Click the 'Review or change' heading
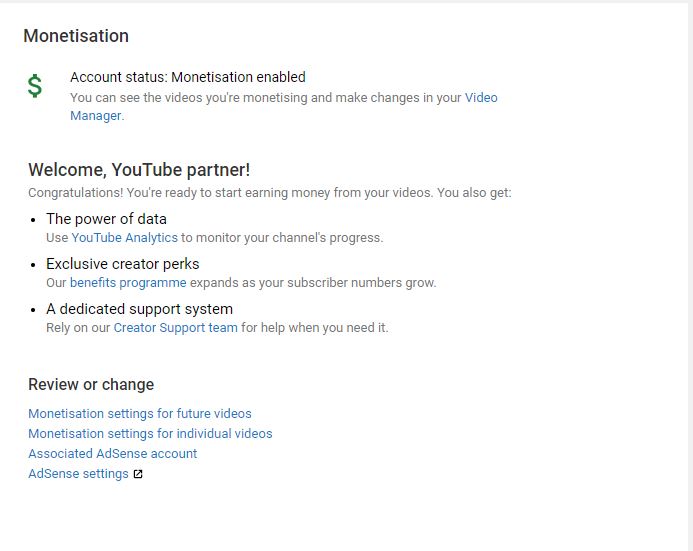The height and width of the screenshot is (551, 693). tap(91, 384)
